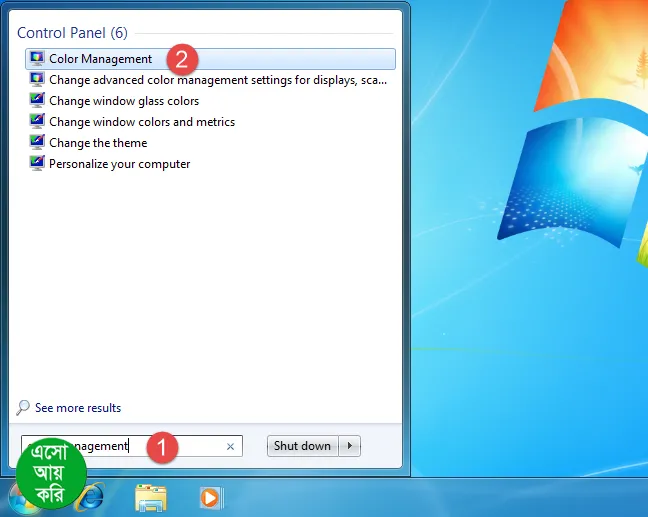
Task: Click the Change the theme icon
Action: [37, 143]
